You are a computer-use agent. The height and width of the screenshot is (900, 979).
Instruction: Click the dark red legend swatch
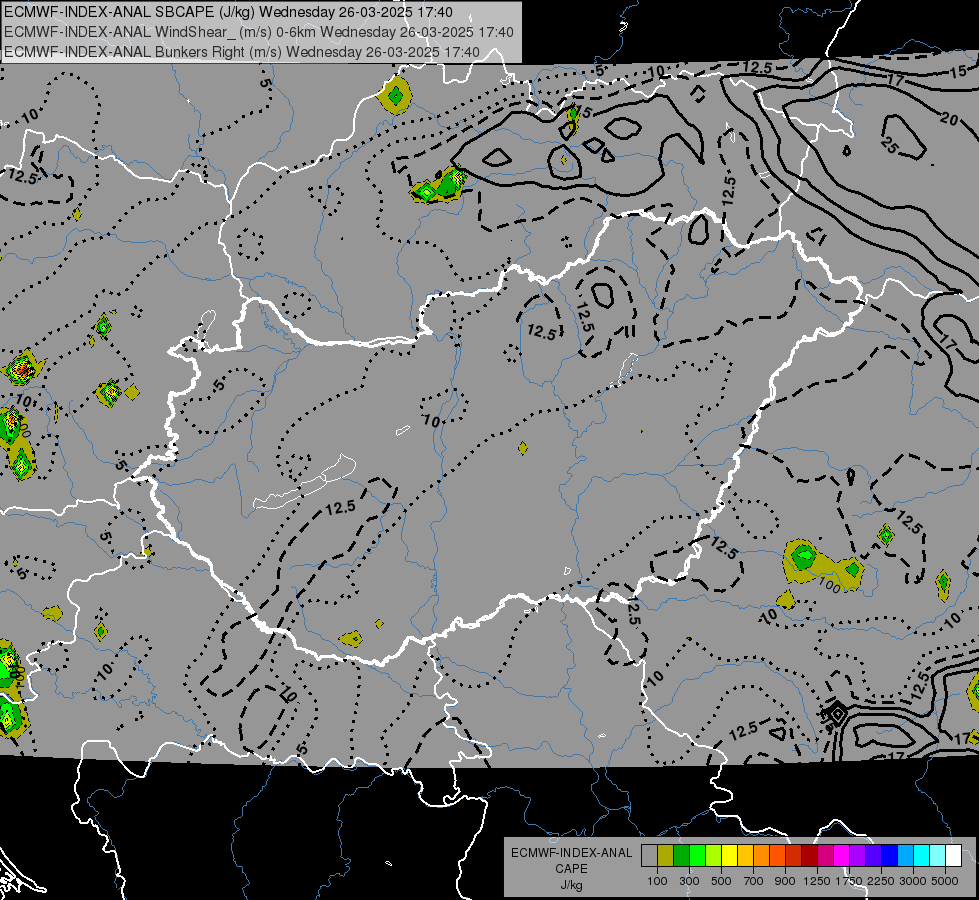[809, 855]
